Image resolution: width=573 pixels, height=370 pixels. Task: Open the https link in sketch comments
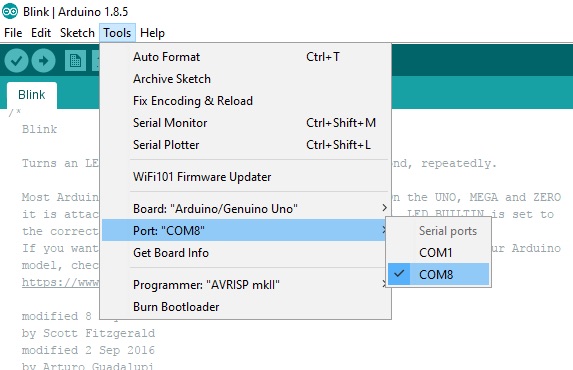(x=60, y=282)
